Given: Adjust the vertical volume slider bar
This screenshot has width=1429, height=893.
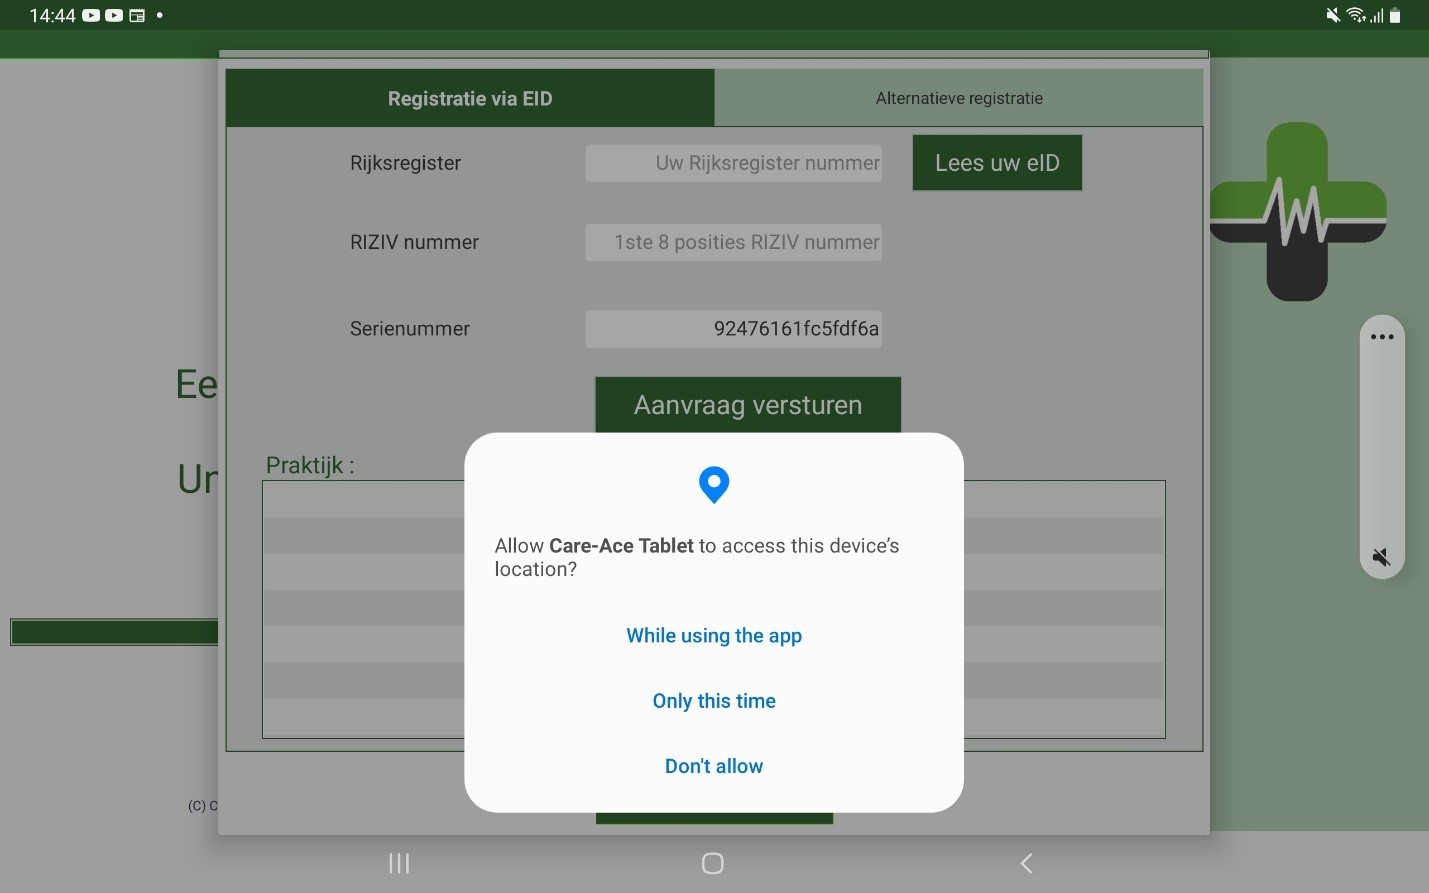Looking at the screenshot, I should coord(1382,447).
